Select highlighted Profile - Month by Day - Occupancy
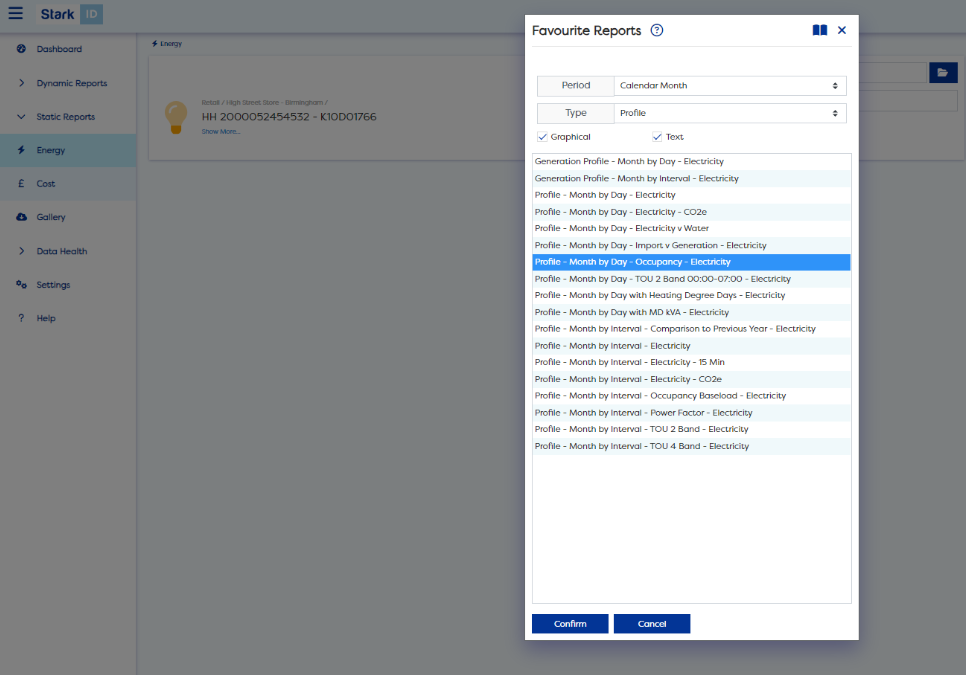The width and height of the screenshot is (966, 675). point(691,262)
